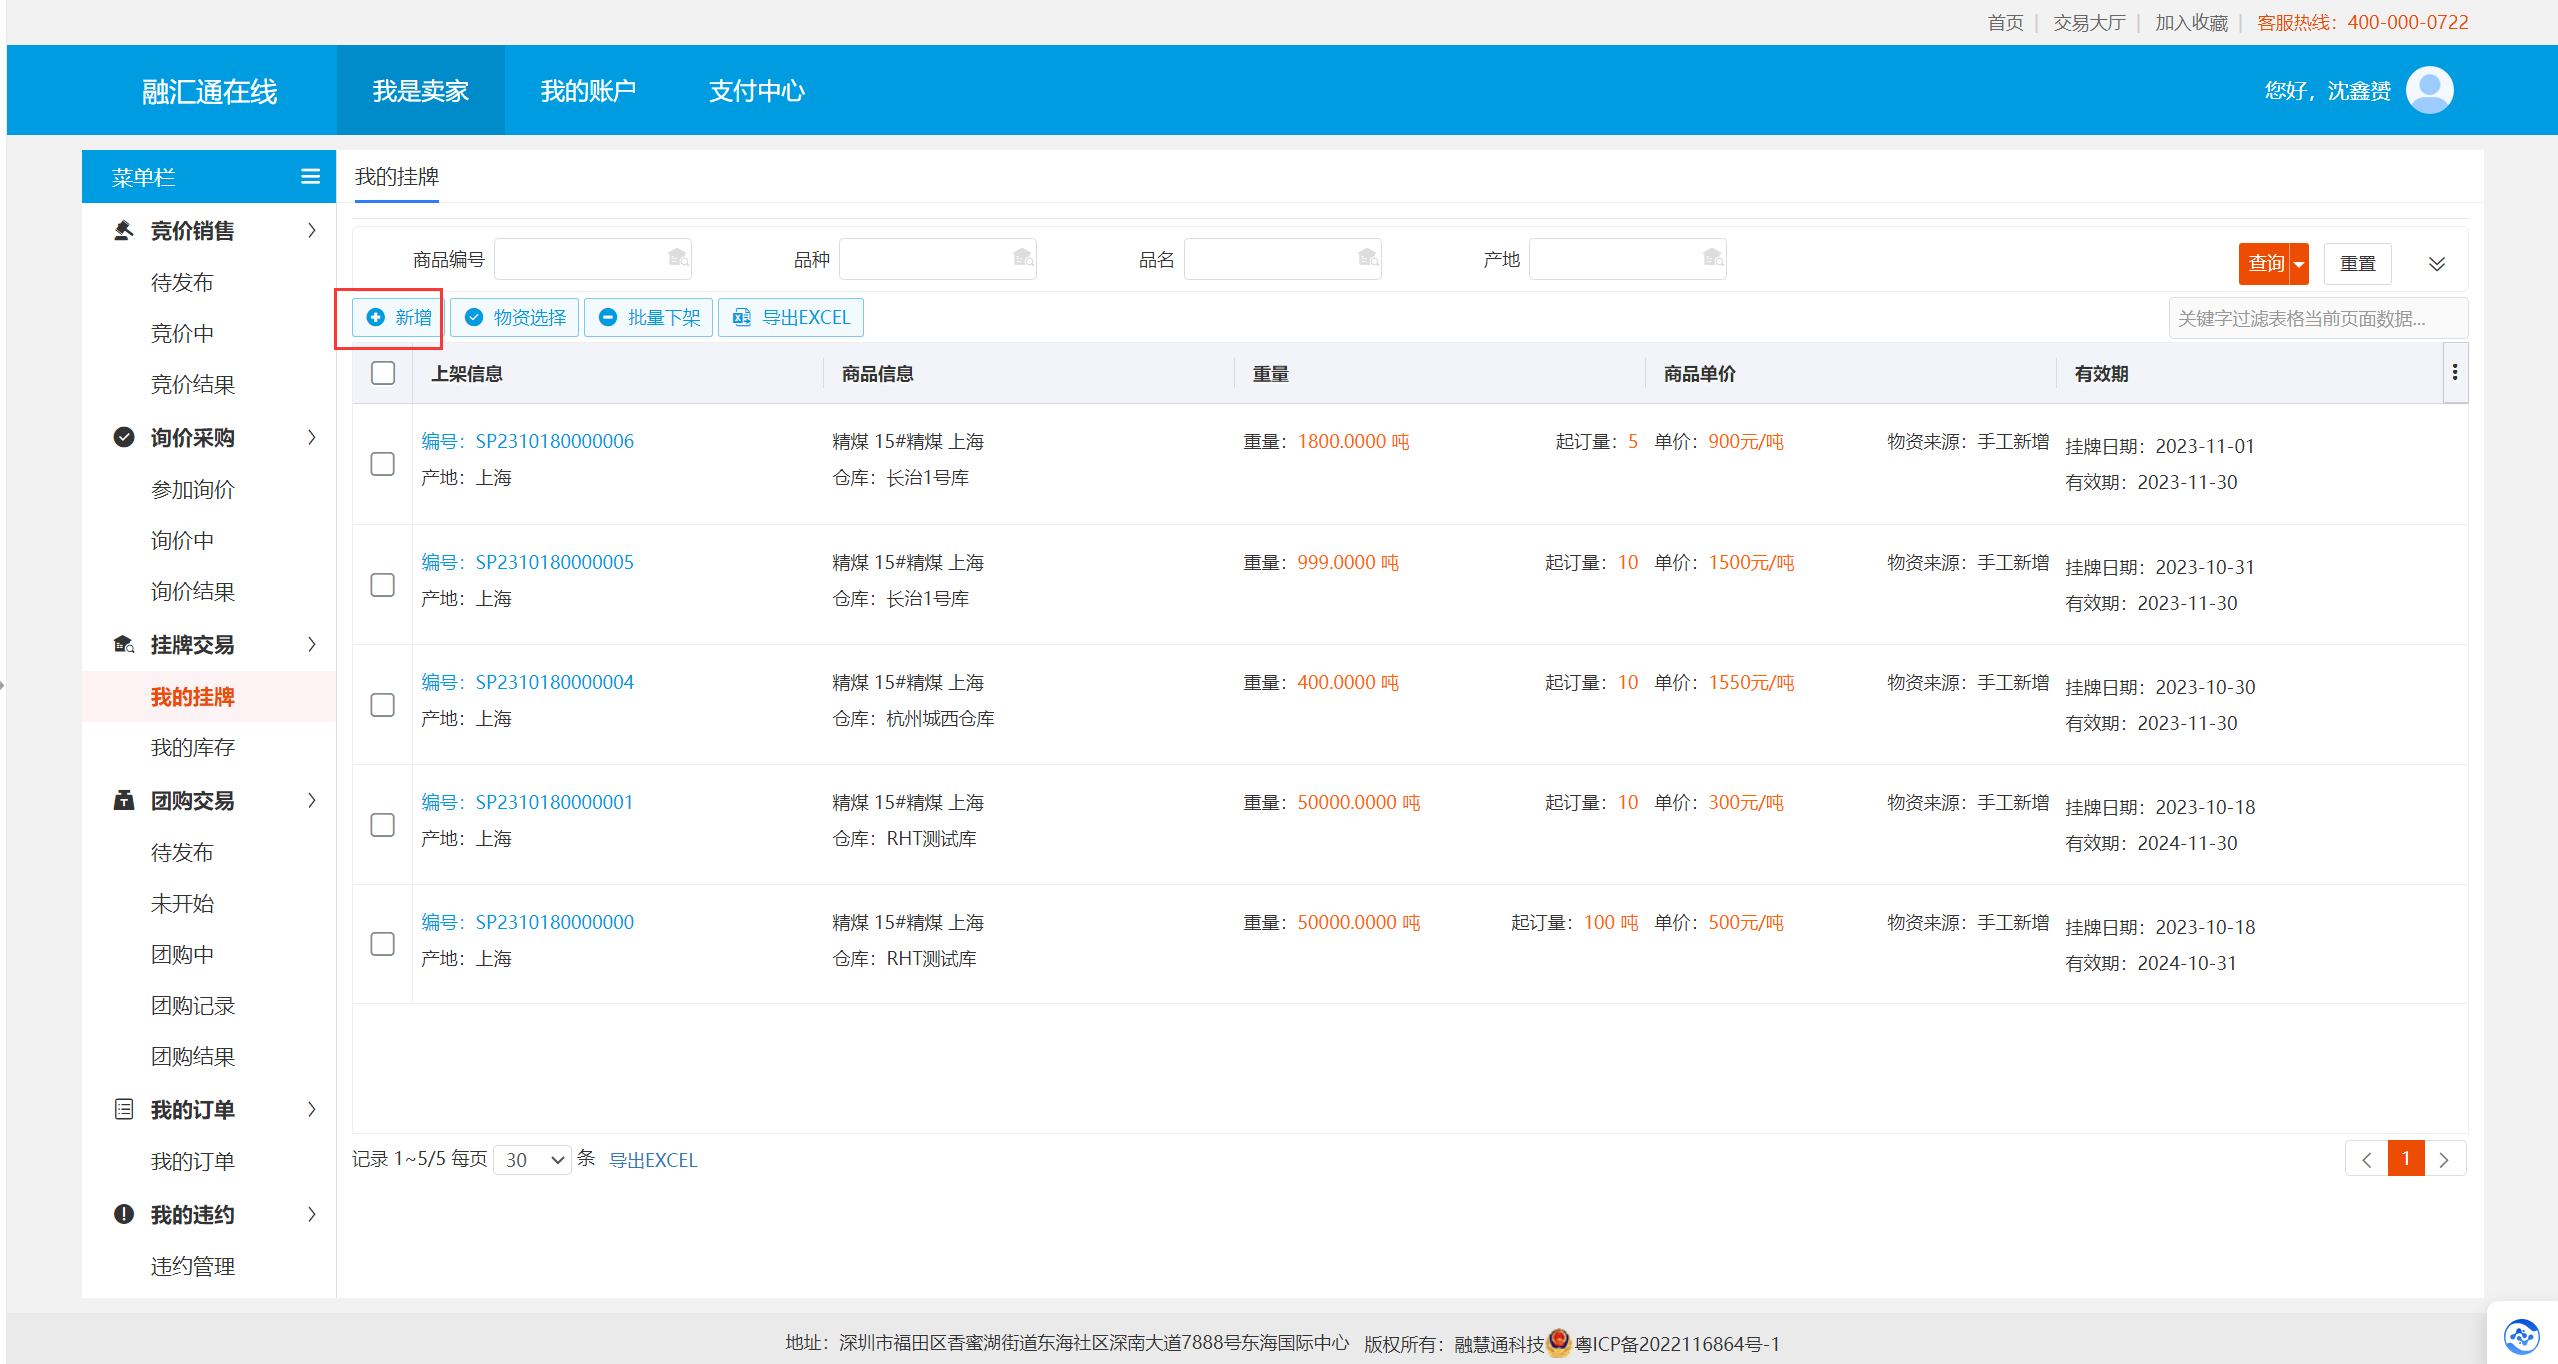Collapse 团购交易 menu section
Viewport: 2558px width, 1364px height.
point(312,800)
